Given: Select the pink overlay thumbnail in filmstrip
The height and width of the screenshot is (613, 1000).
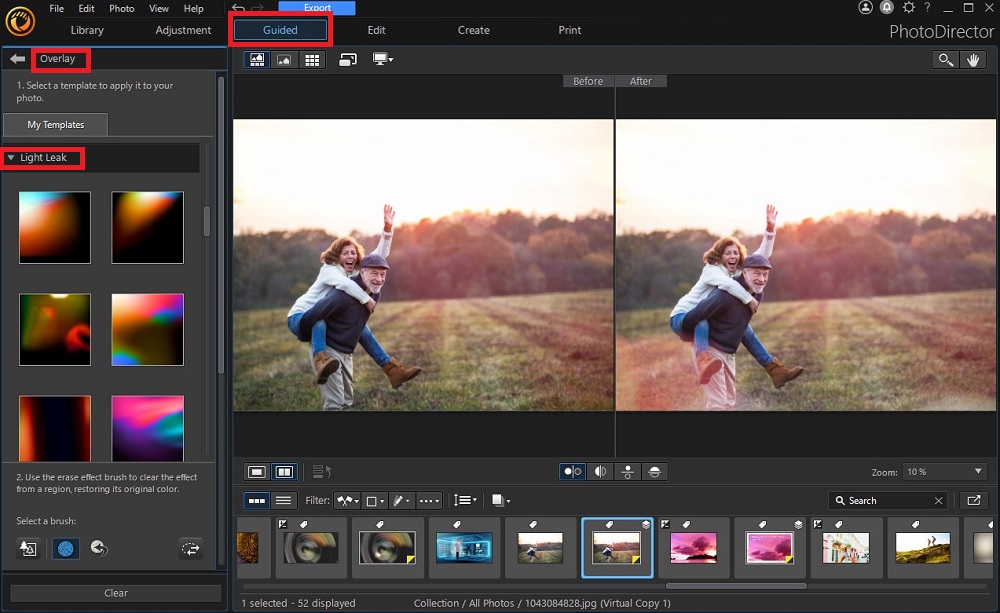Looking at the screenshot, I should click(694, 547).
